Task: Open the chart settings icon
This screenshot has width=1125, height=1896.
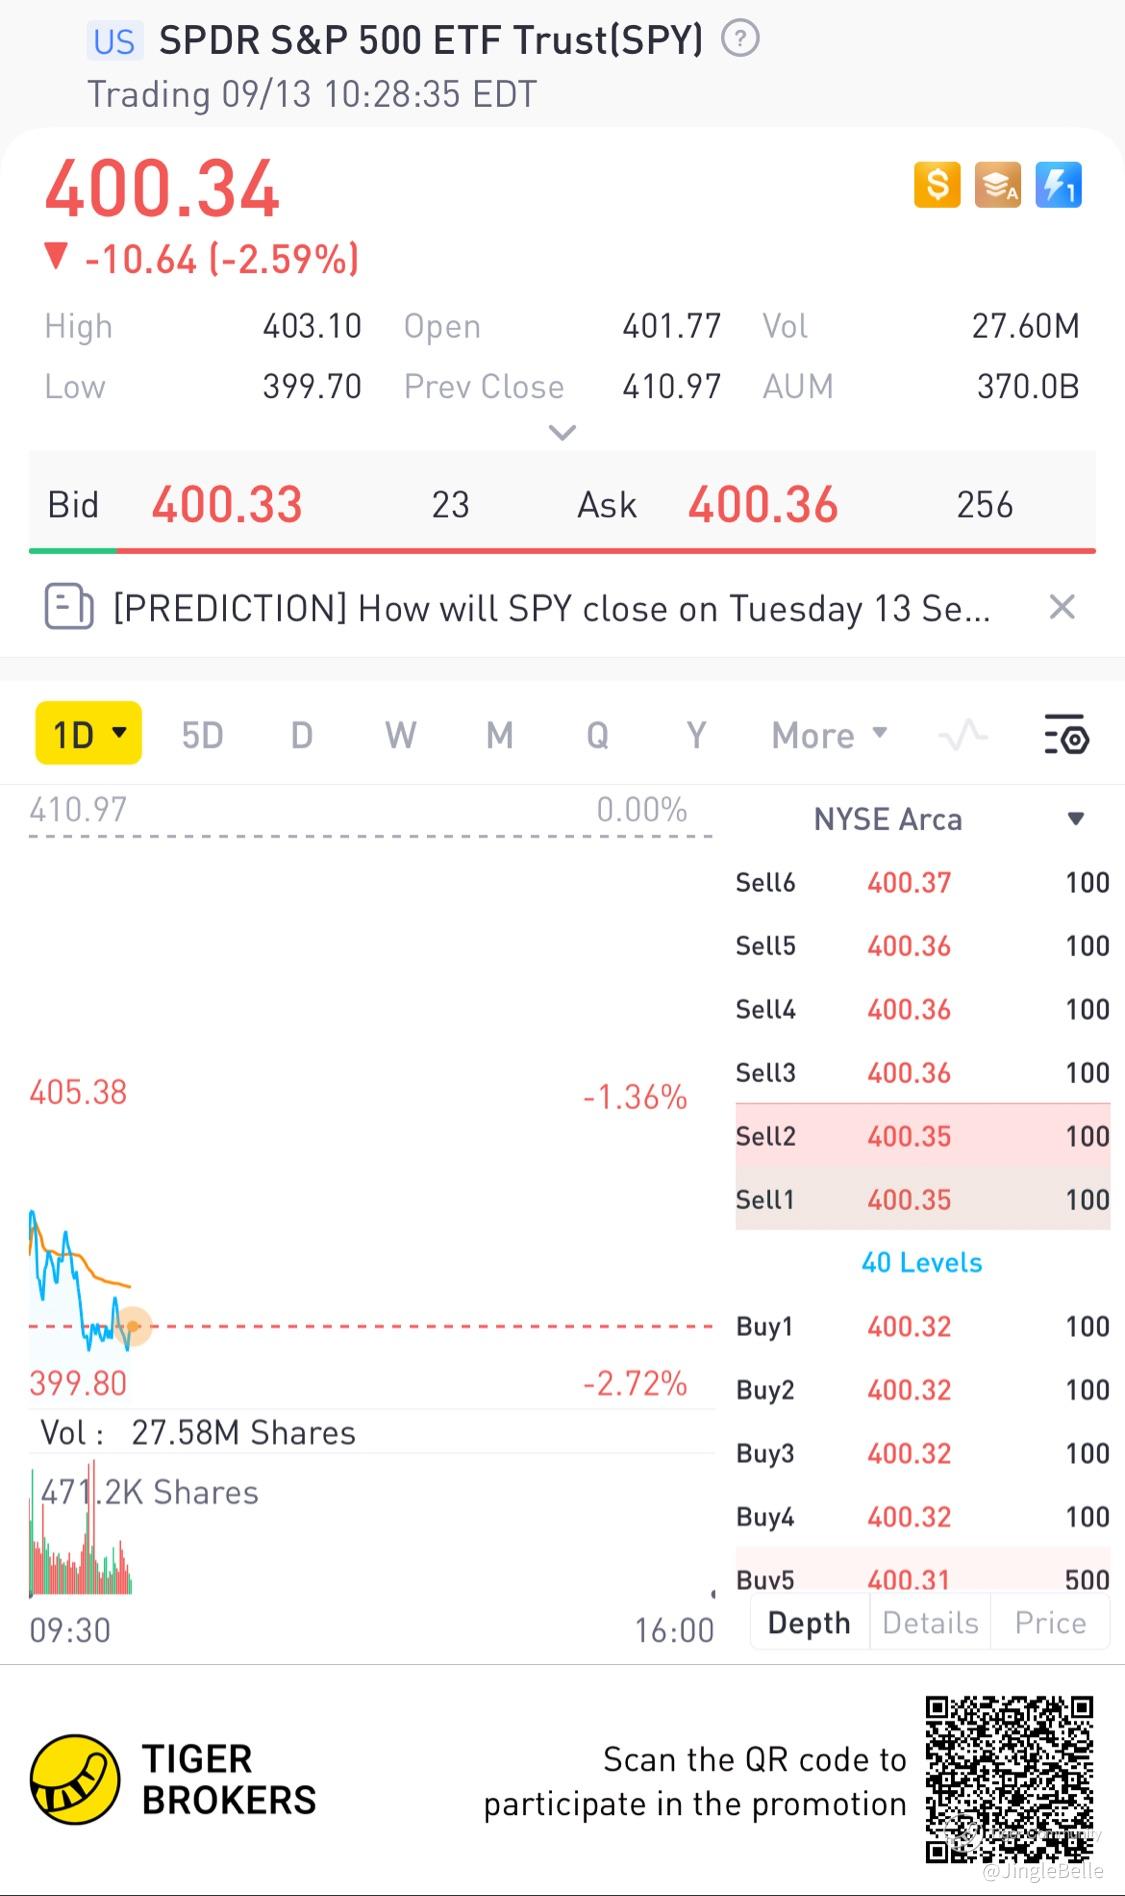Action: (1066, 735)
